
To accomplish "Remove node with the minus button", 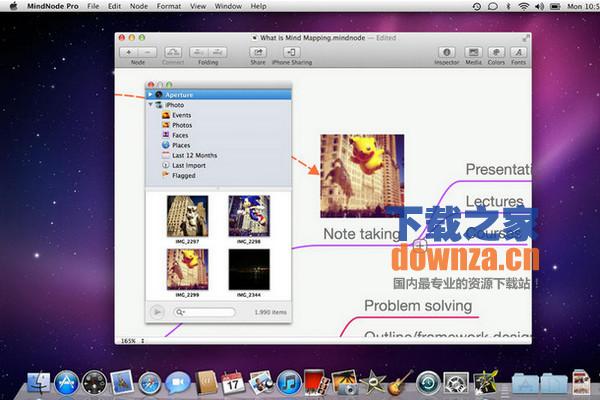I will pyautogui.click(x=148, y=52).
